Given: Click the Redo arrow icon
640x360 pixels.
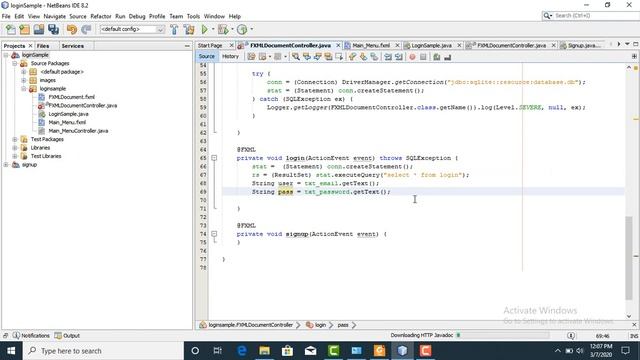Looking at the screenshot, I should pyautogui.click(x=86, y=29).
